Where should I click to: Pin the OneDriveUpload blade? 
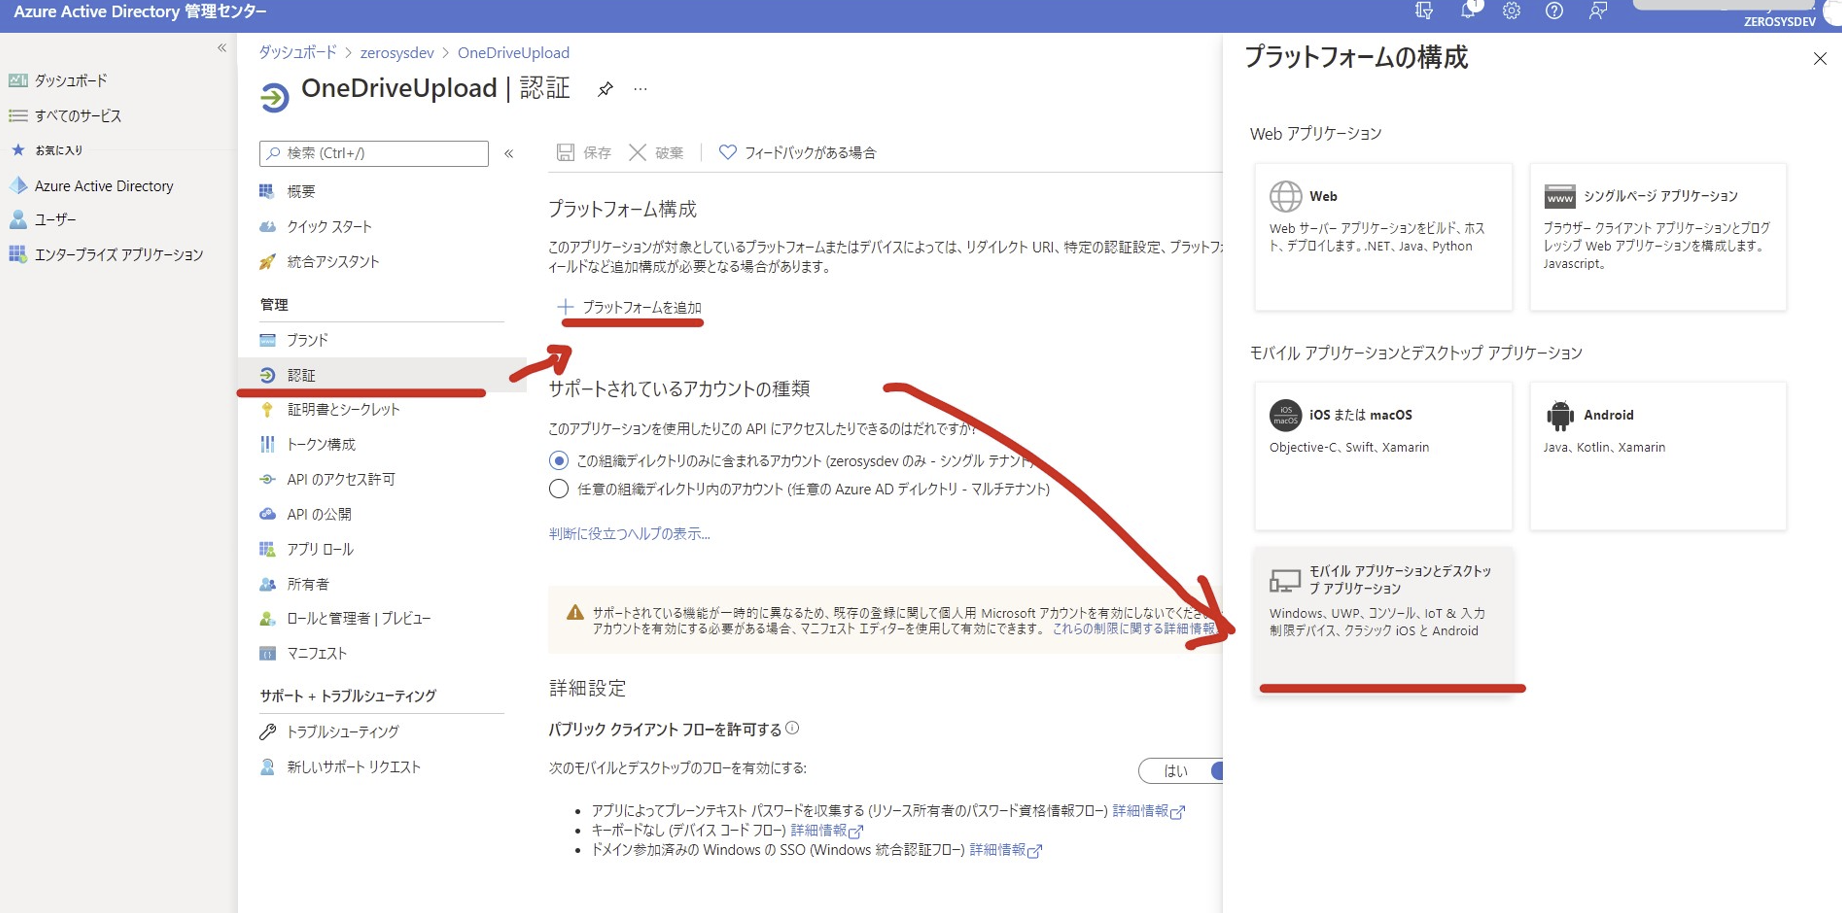[x=605, y=89]
